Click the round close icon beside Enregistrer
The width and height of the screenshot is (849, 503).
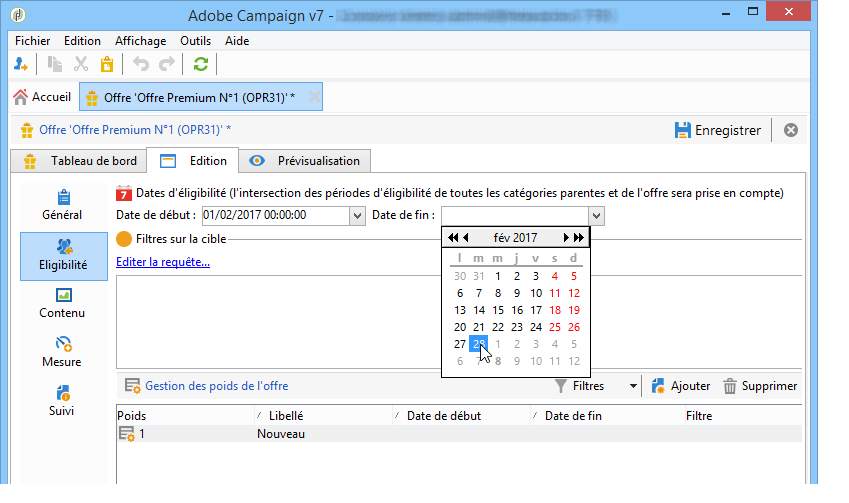tap(791, 130)
